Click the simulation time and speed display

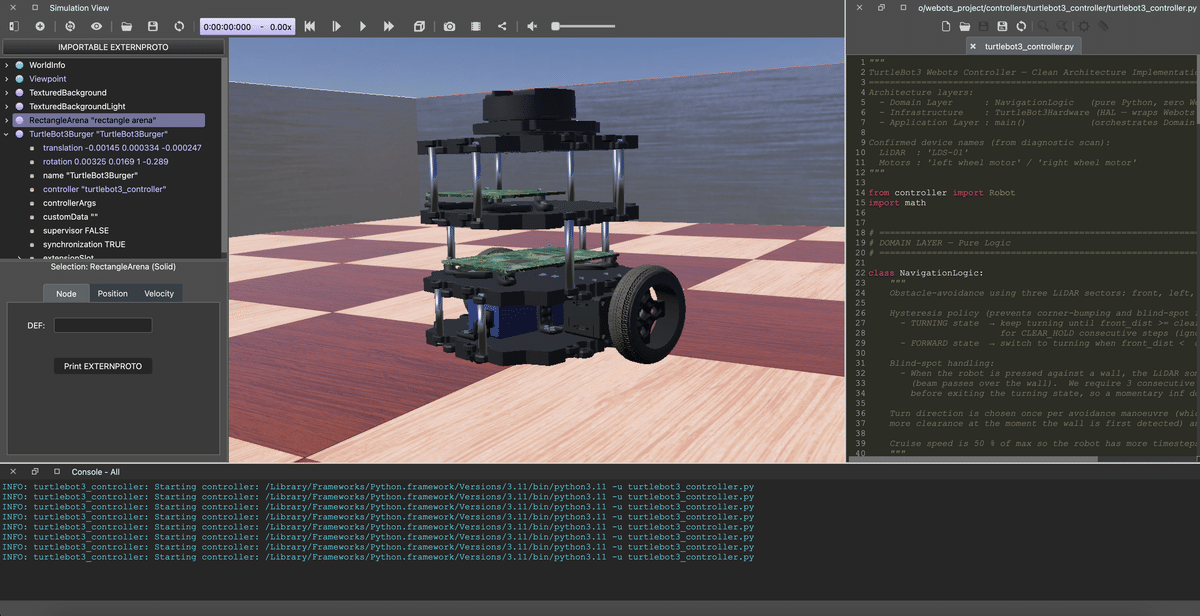(x=247, y=26)
